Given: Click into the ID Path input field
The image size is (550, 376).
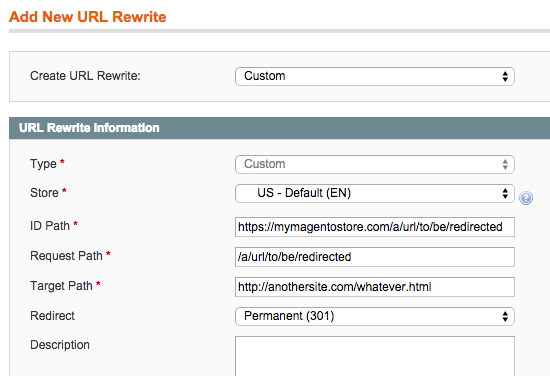Looking at the screenshot, I should point(375,227).
